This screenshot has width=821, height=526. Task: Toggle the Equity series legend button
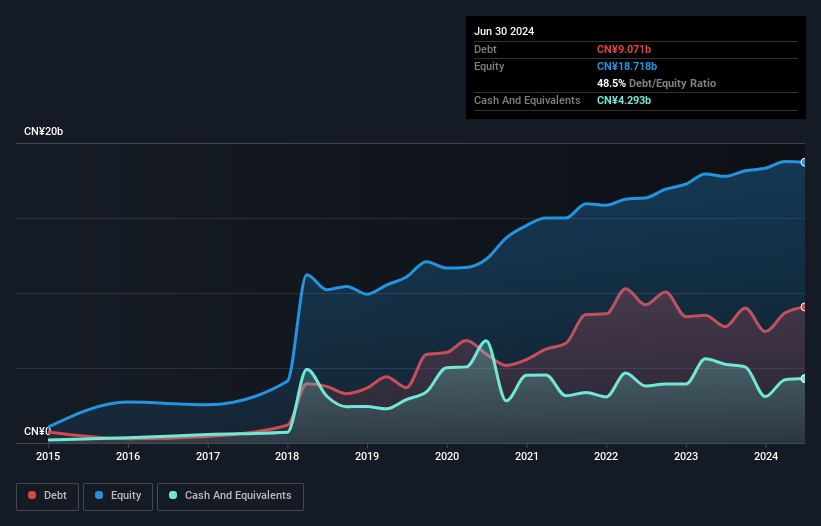point(118,496)
